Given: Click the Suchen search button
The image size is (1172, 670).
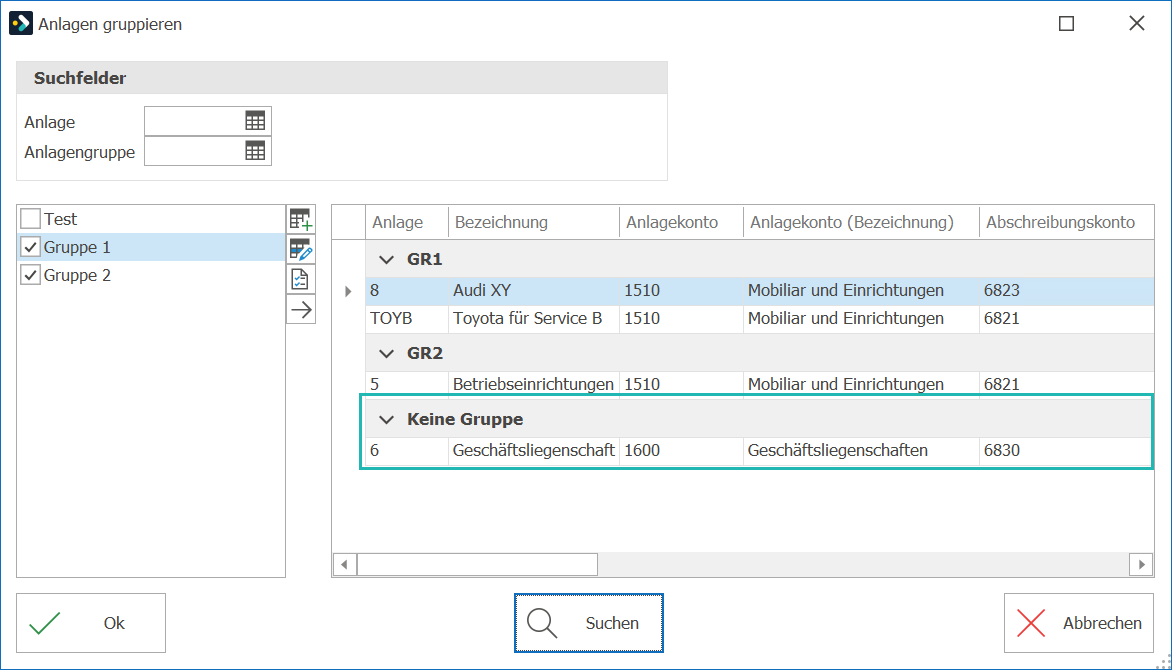Looking at the screenshot, I should coord(589,623).
